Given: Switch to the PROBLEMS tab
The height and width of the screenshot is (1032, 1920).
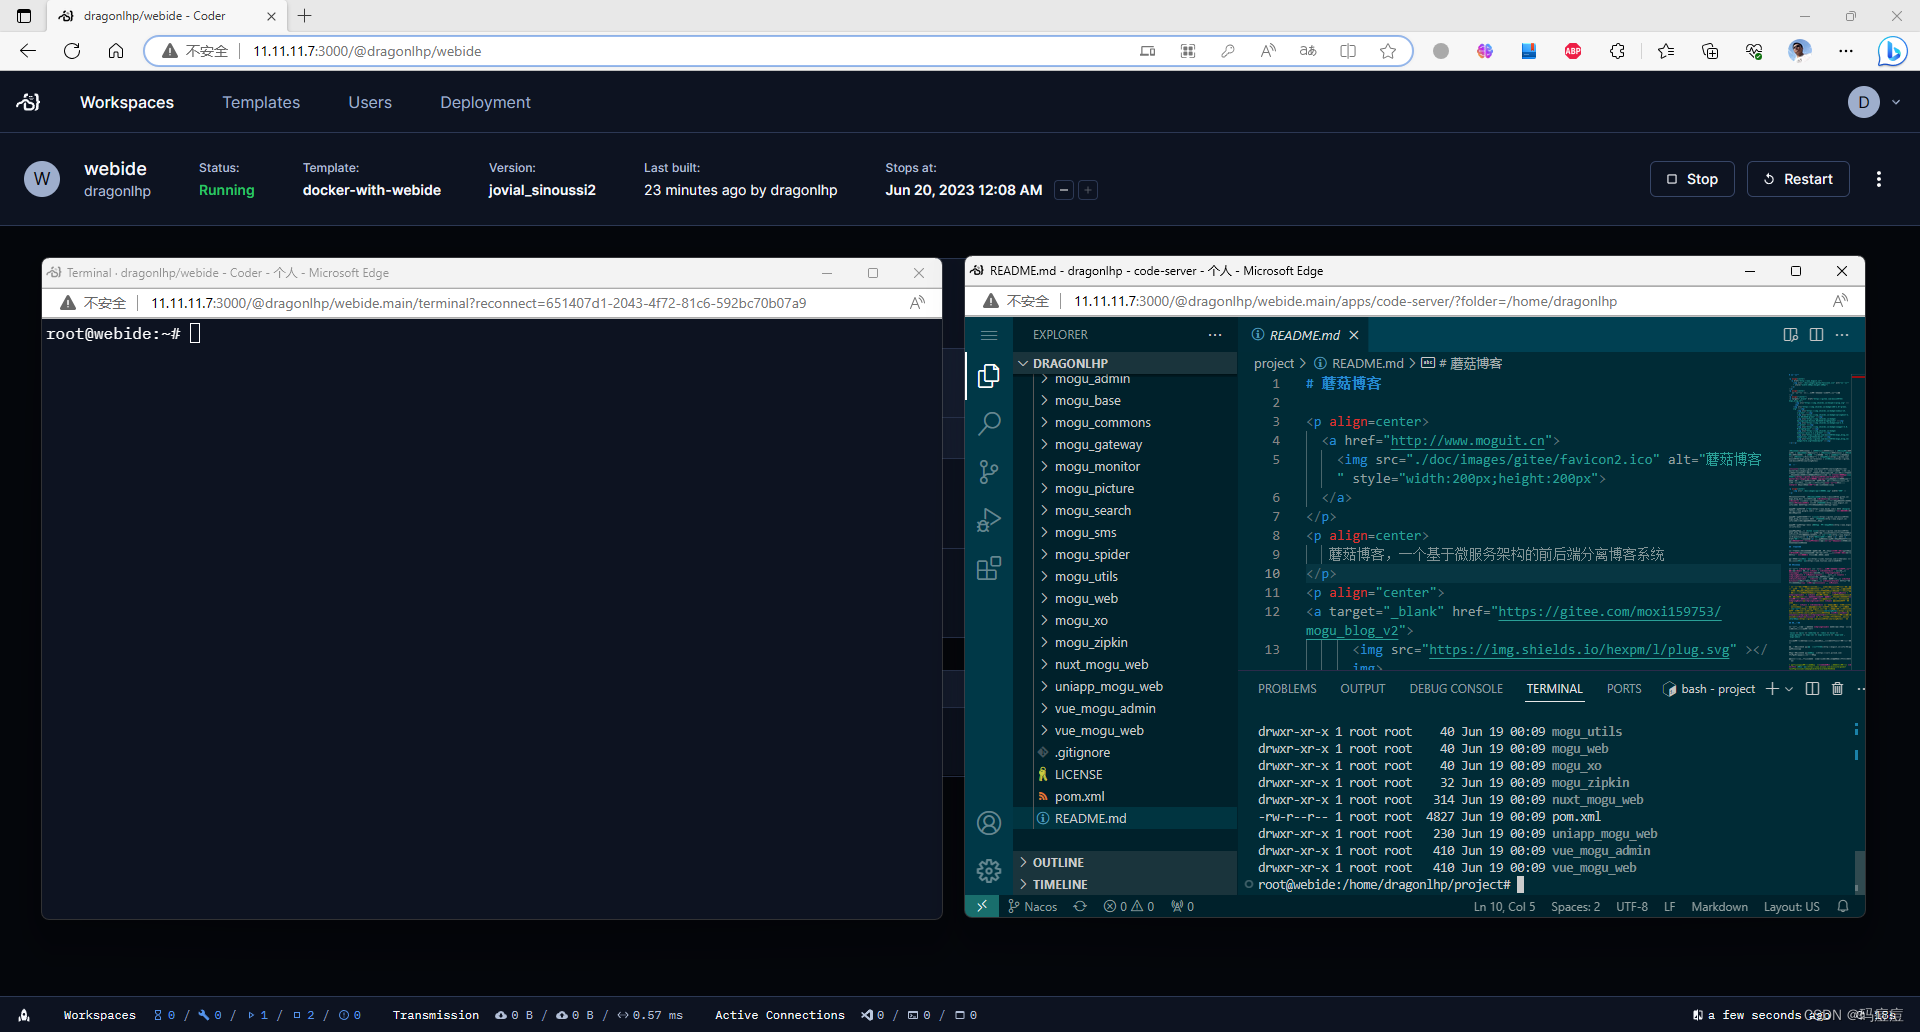Looking at the screenshot, I should 1286,688.
